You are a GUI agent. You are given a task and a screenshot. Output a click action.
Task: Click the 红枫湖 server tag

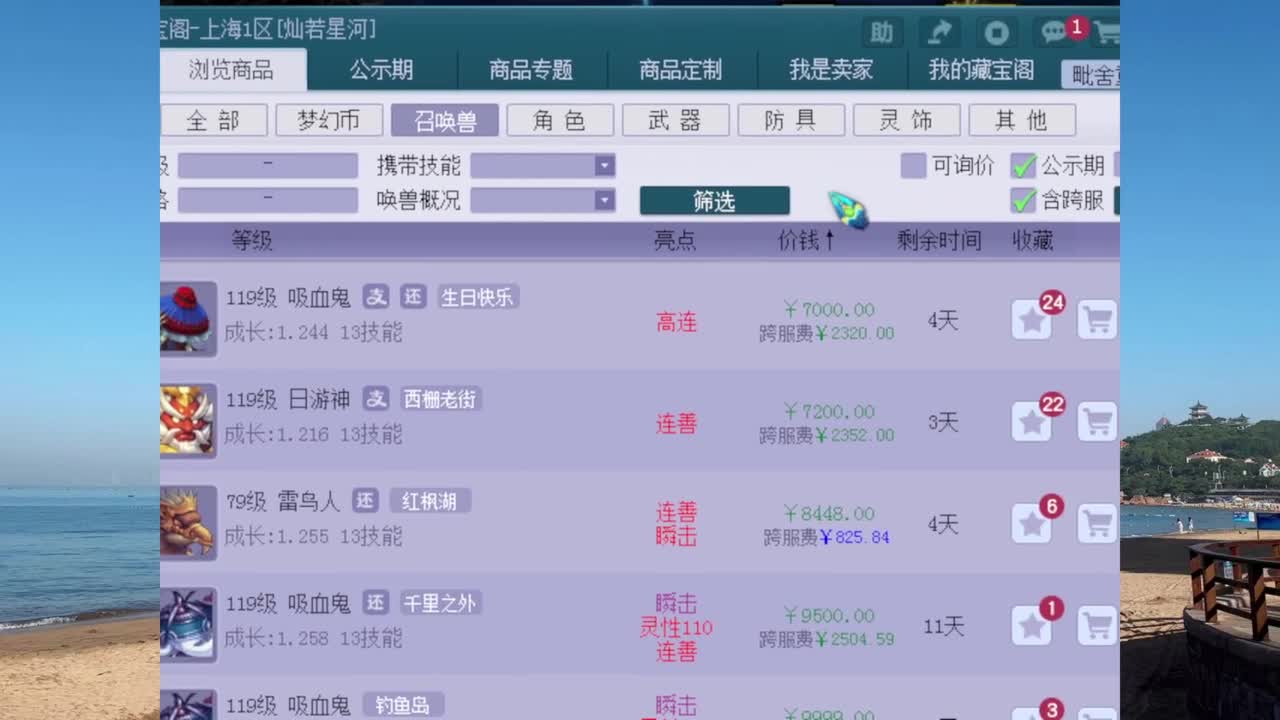[x=430, y=501]
